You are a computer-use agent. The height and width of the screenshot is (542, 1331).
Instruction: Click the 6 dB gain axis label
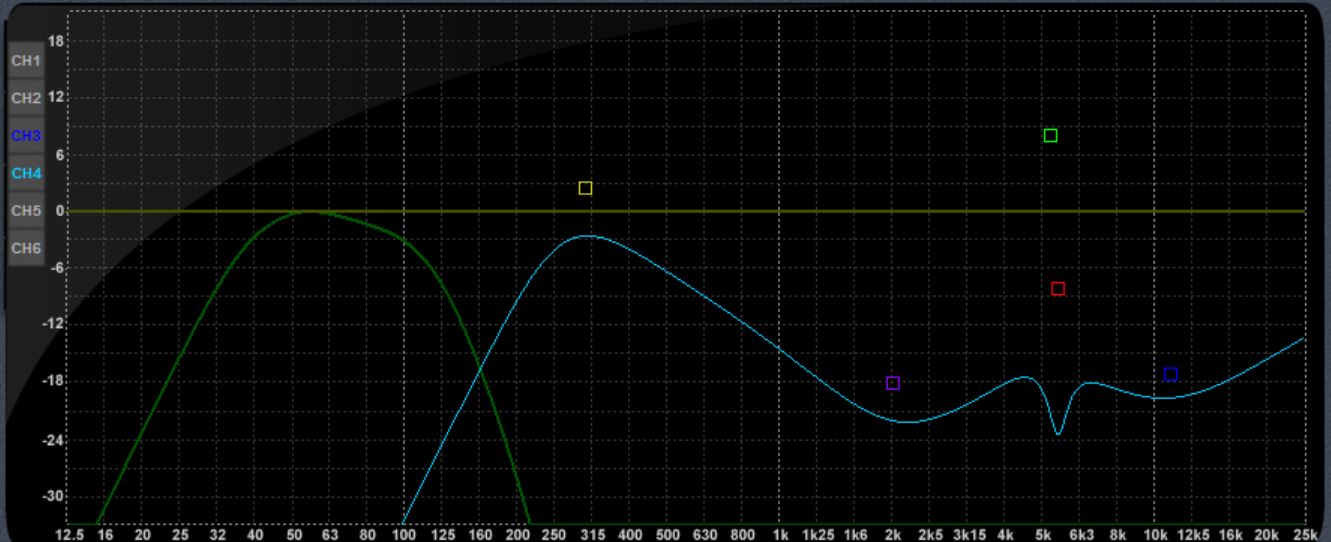(60, 155)
